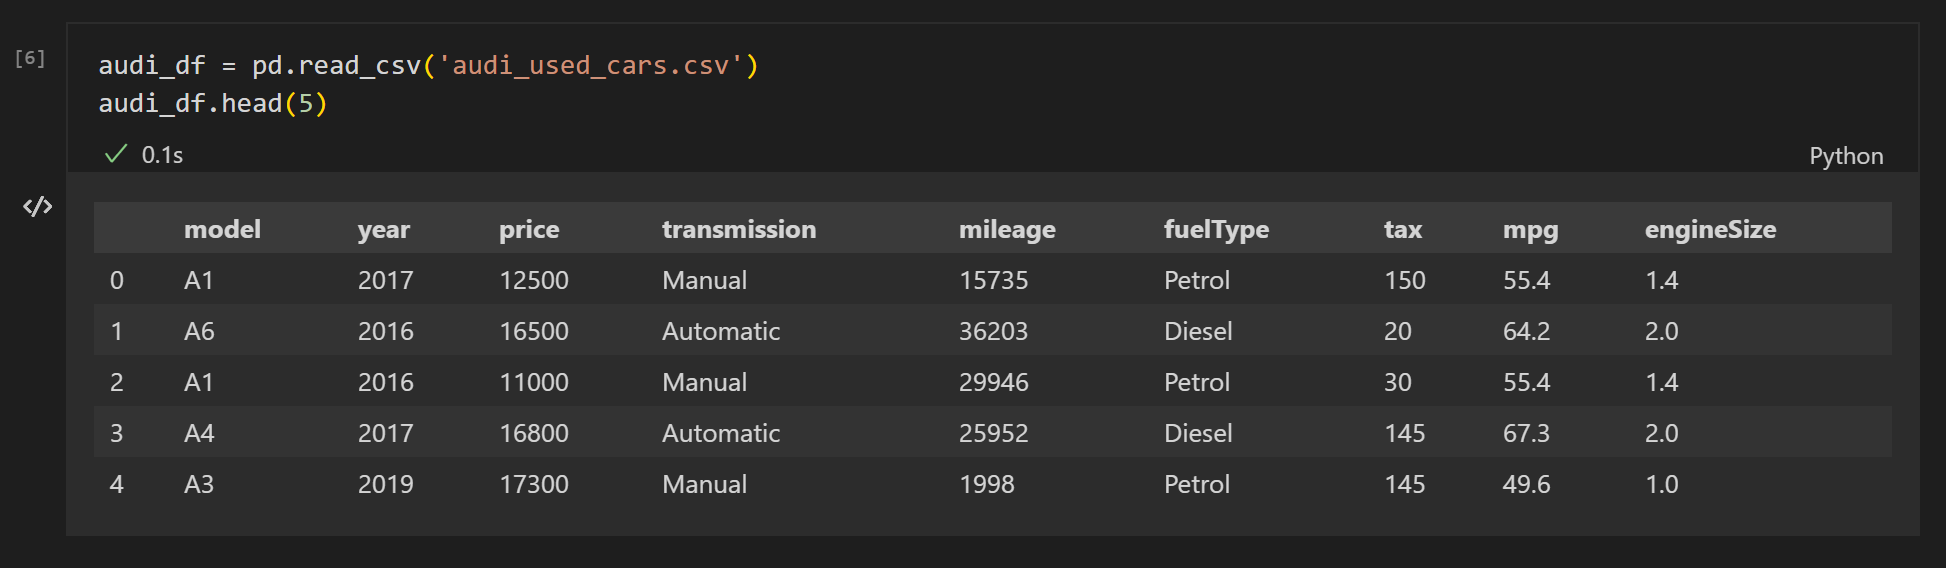The width and height of the screenshot is (1946, 568).
Task: Click the output renderer code icon
Action: [x=38, y=207]
